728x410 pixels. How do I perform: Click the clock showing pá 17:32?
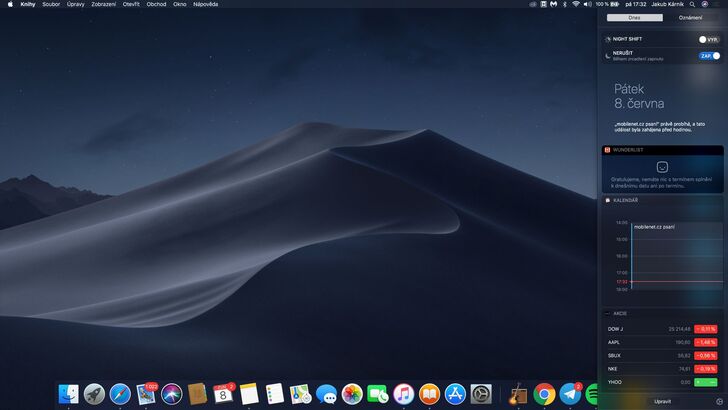click(x=636, y=4)
